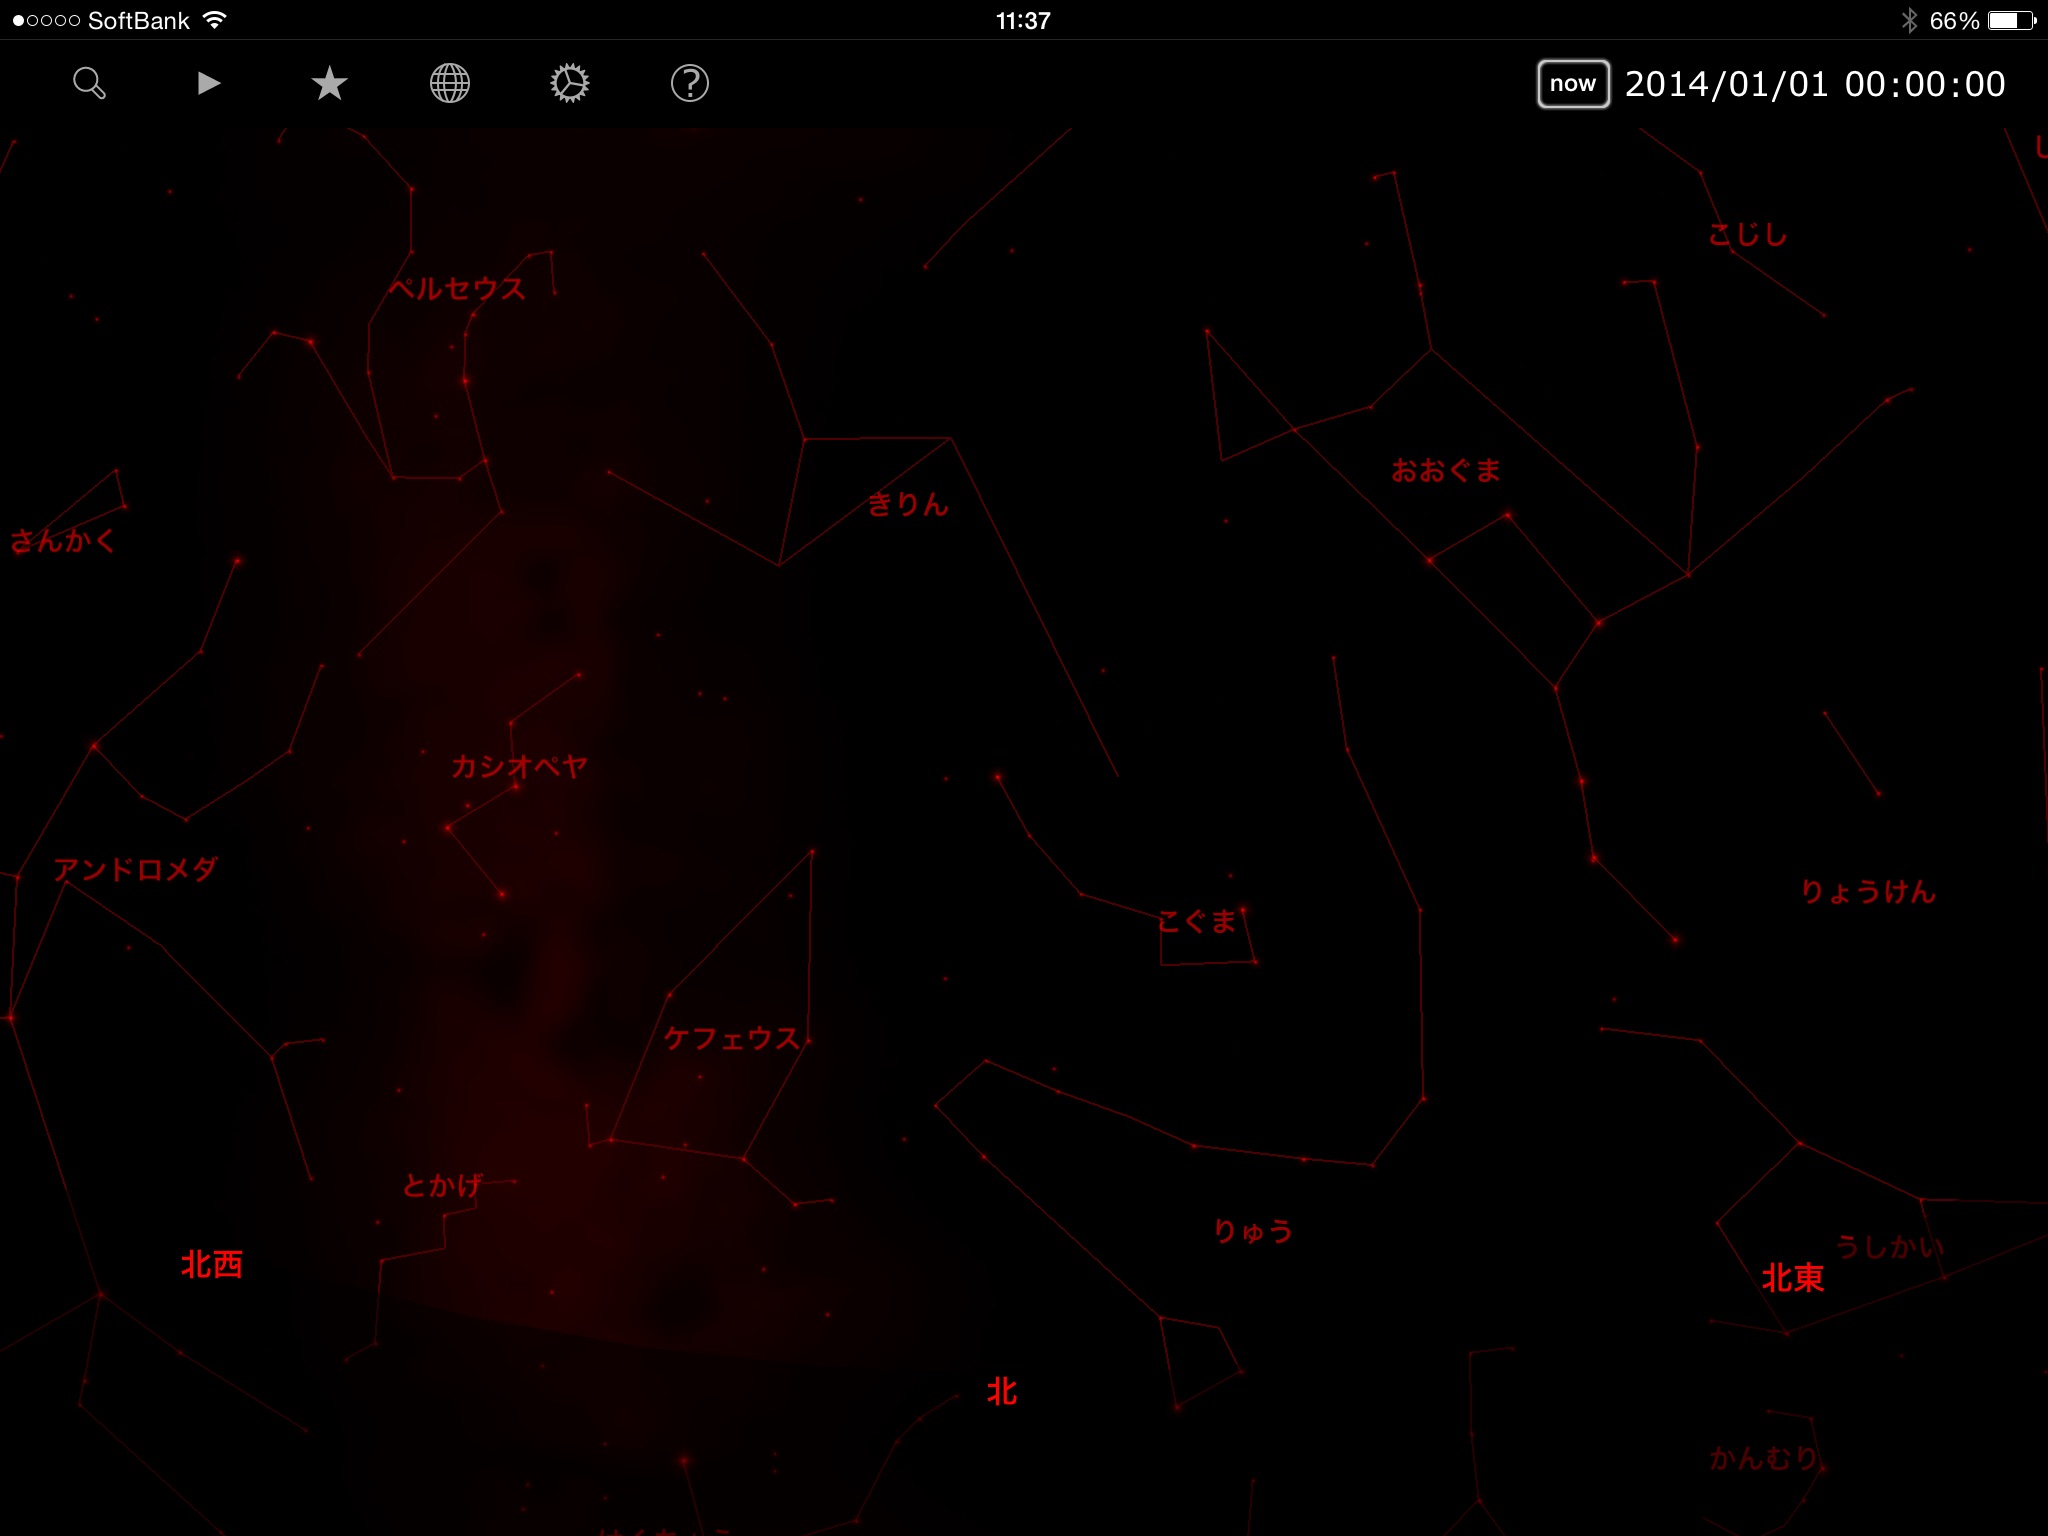Select the date 2014/01/01 00:00:00 display

[x=1815, y=84]
